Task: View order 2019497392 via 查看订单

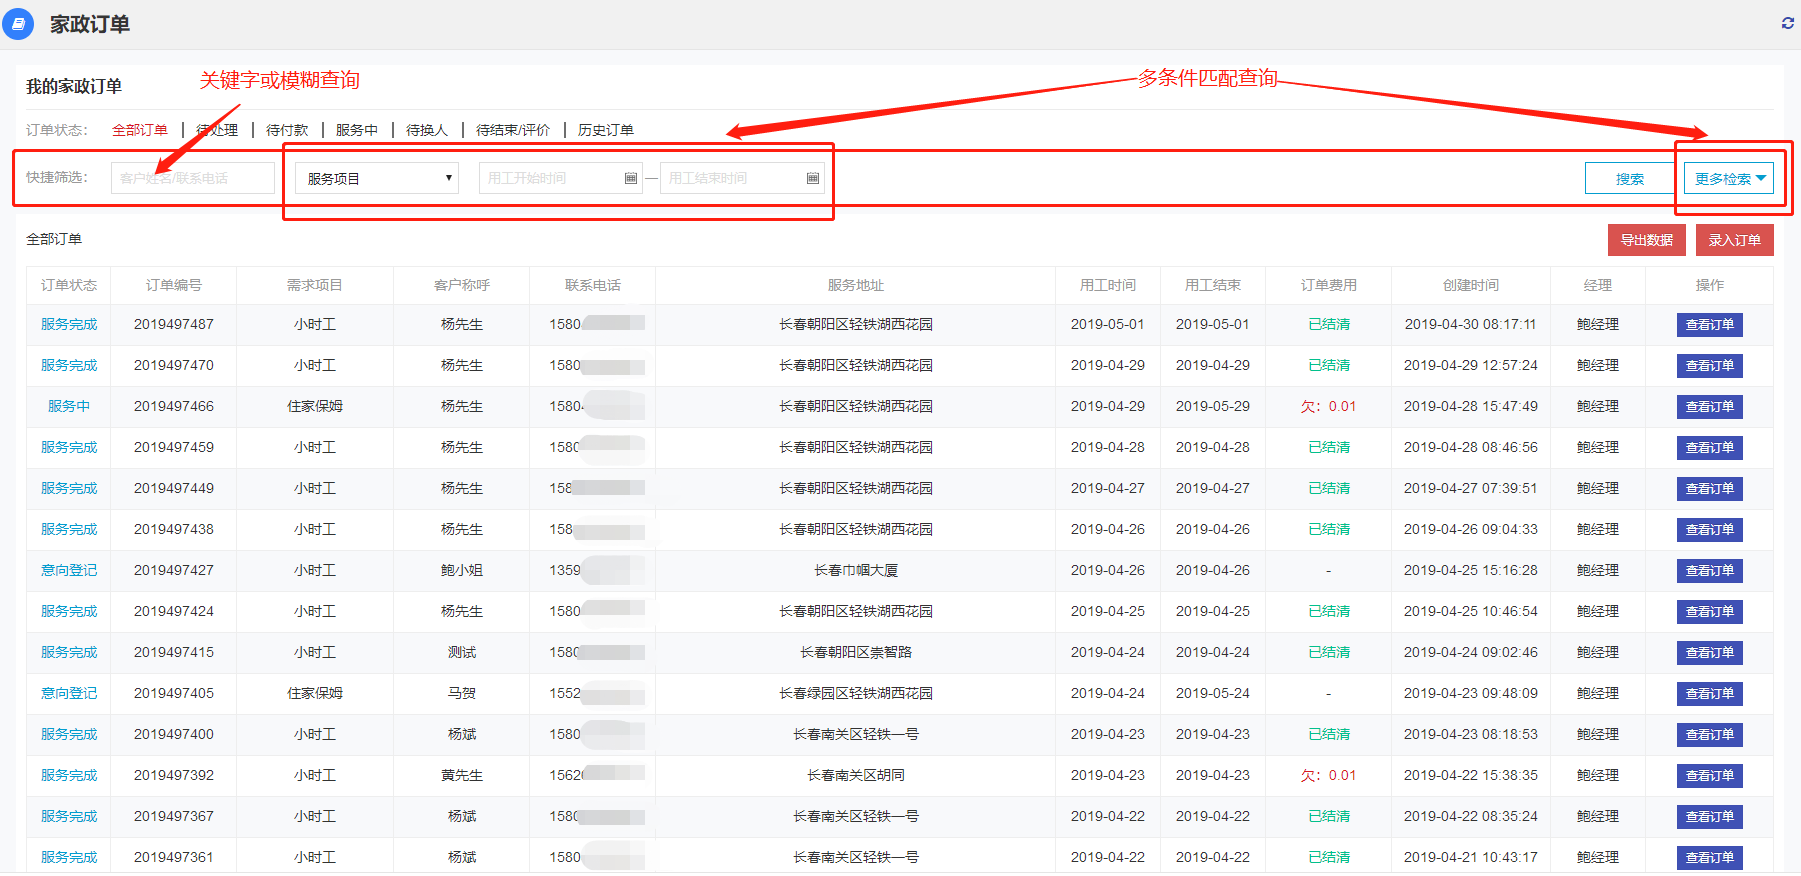Action: coord(1710,776)
